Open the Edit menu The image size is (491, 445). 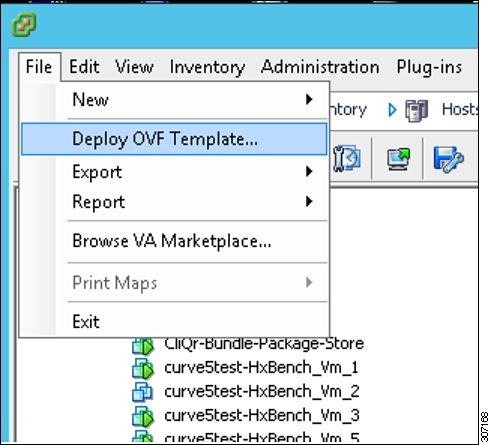click(84, 67)
